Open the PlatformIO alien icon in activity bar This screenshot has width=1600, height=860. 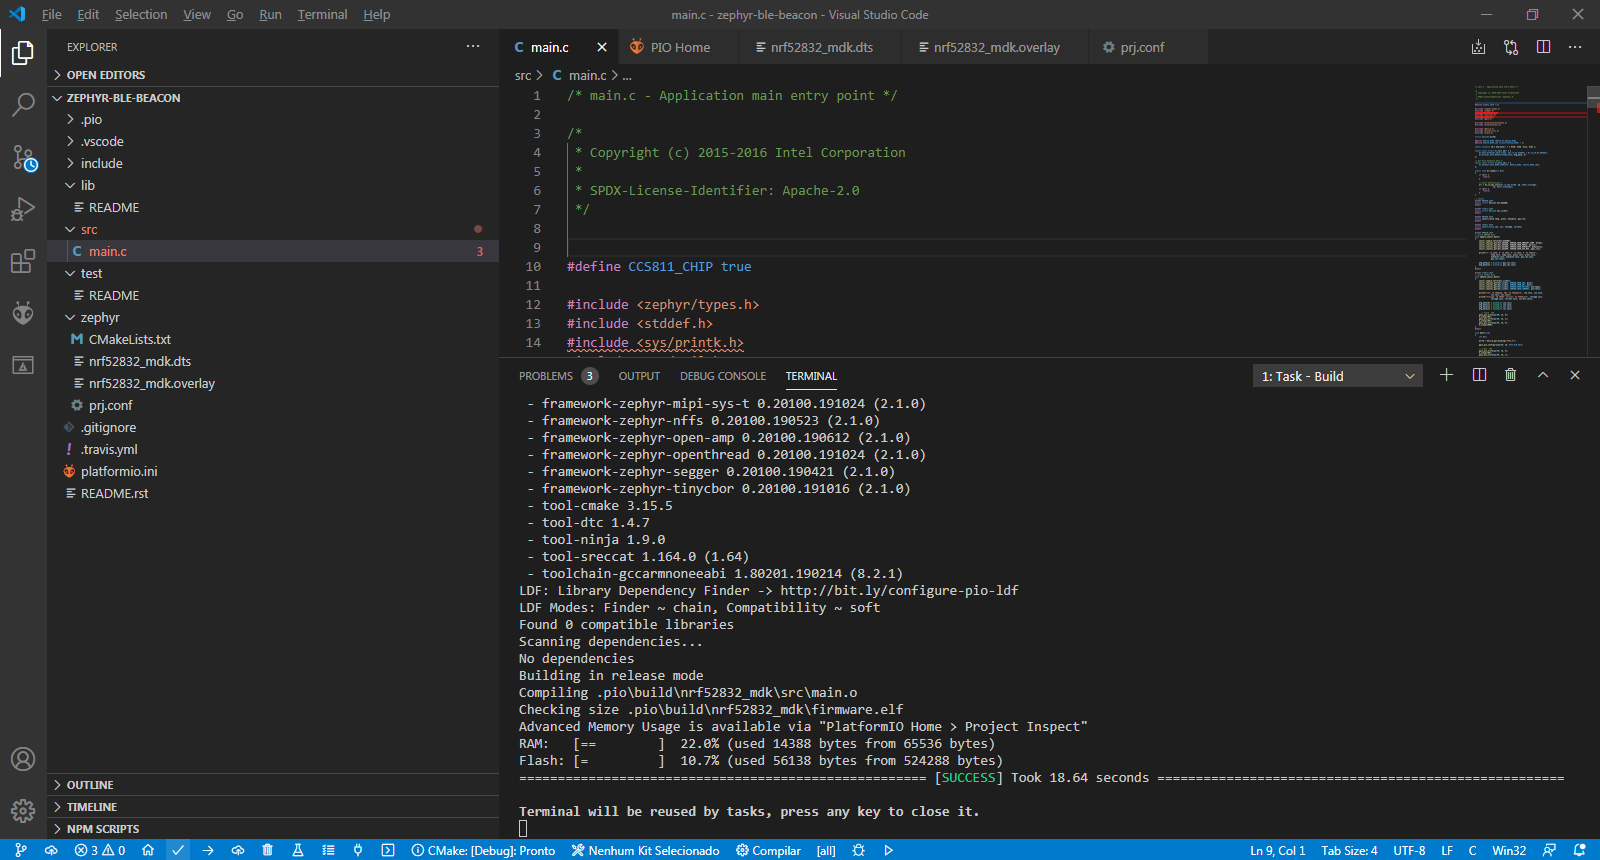pyautogui.click(x=23, y=313)
